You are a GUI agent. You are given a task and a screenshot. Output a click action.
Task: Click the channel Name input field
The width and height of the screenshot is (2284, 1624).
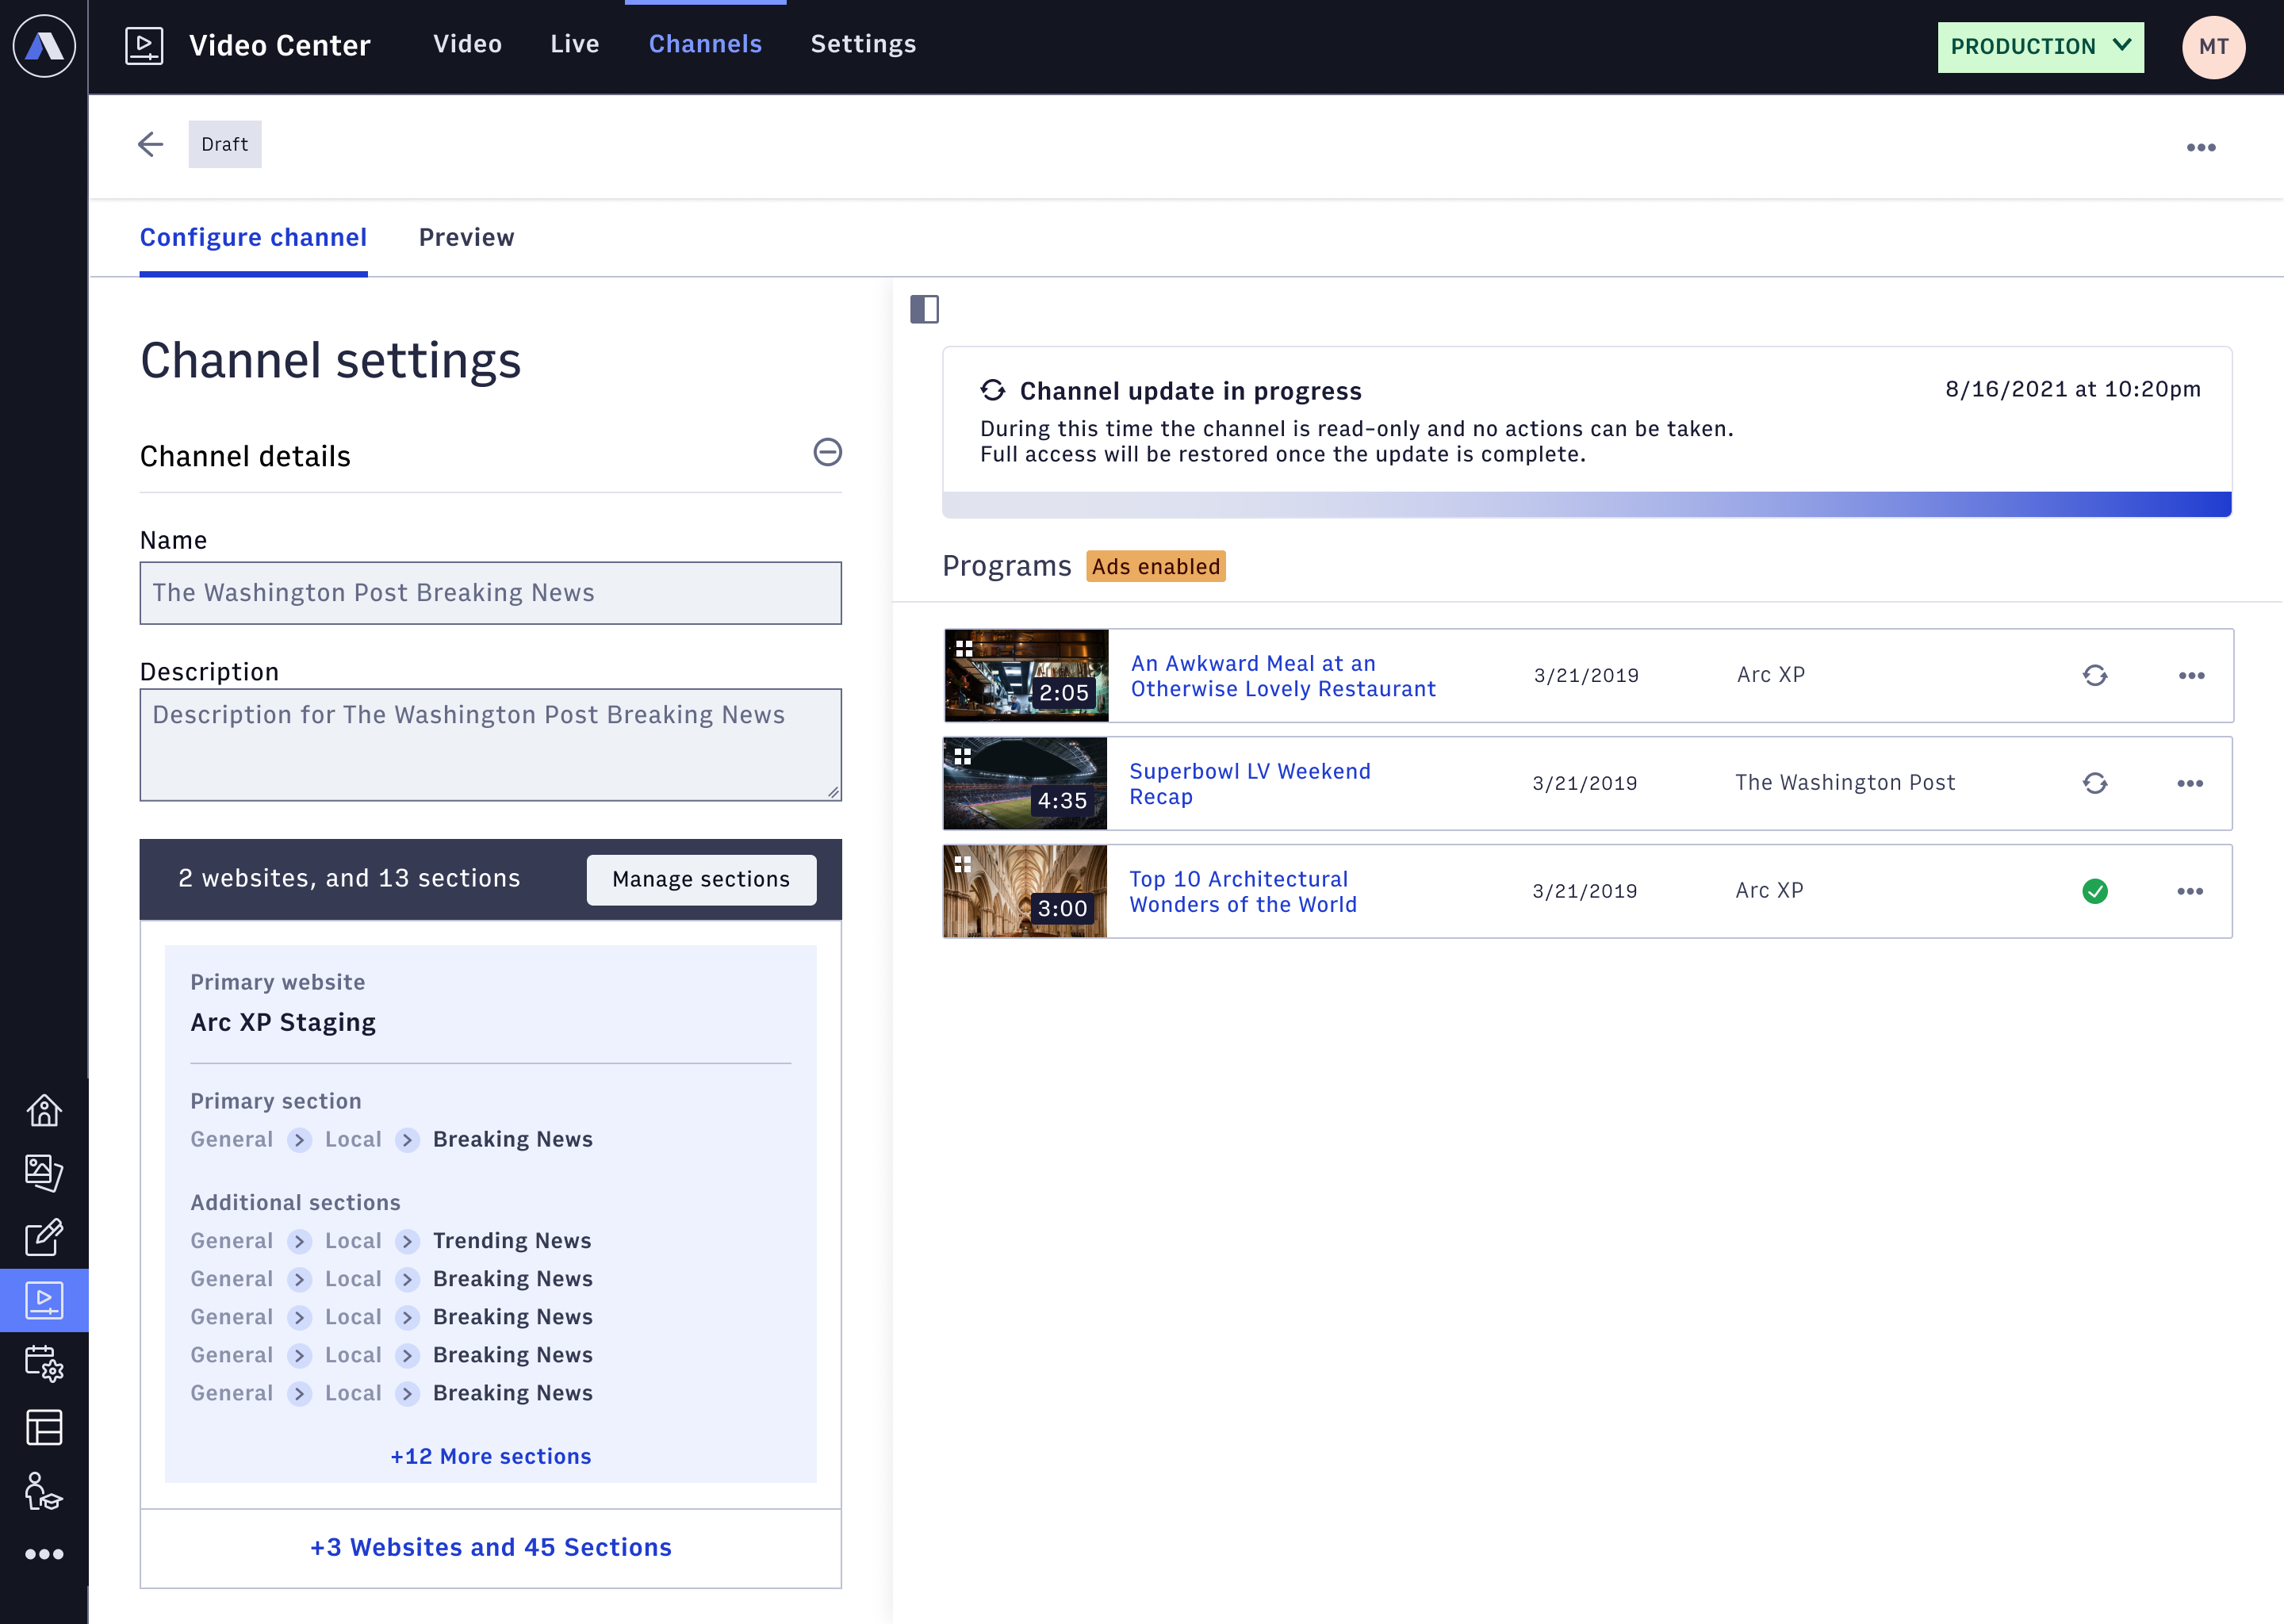[x=490, y=593]
